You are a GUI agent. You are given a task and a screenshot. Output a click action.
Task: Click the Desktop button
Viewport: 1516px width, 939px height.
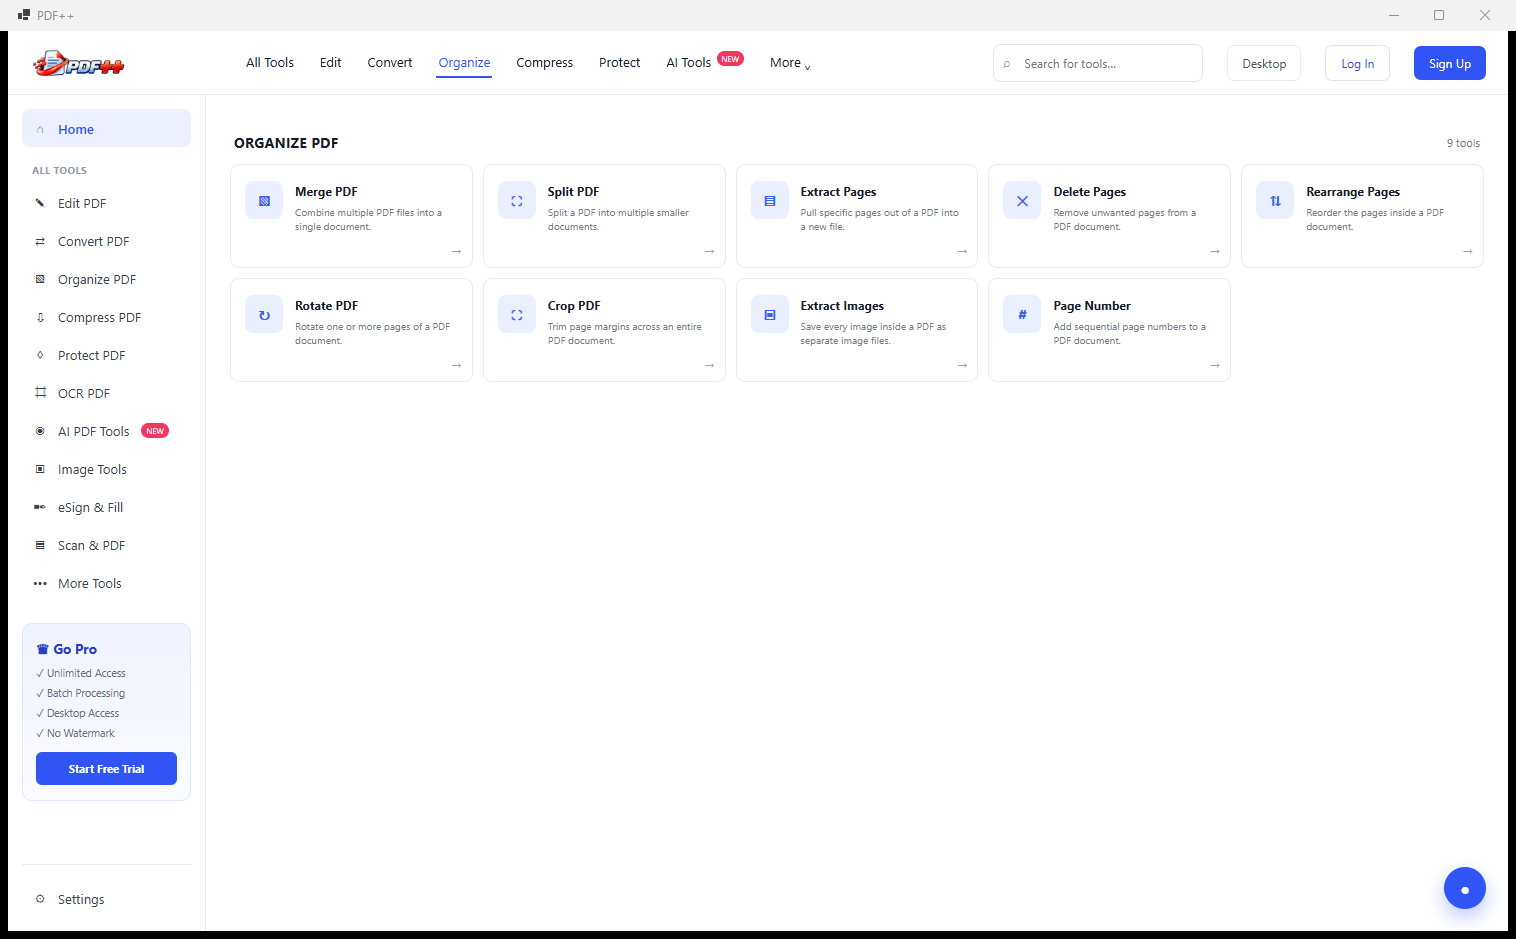point(1264,63)
